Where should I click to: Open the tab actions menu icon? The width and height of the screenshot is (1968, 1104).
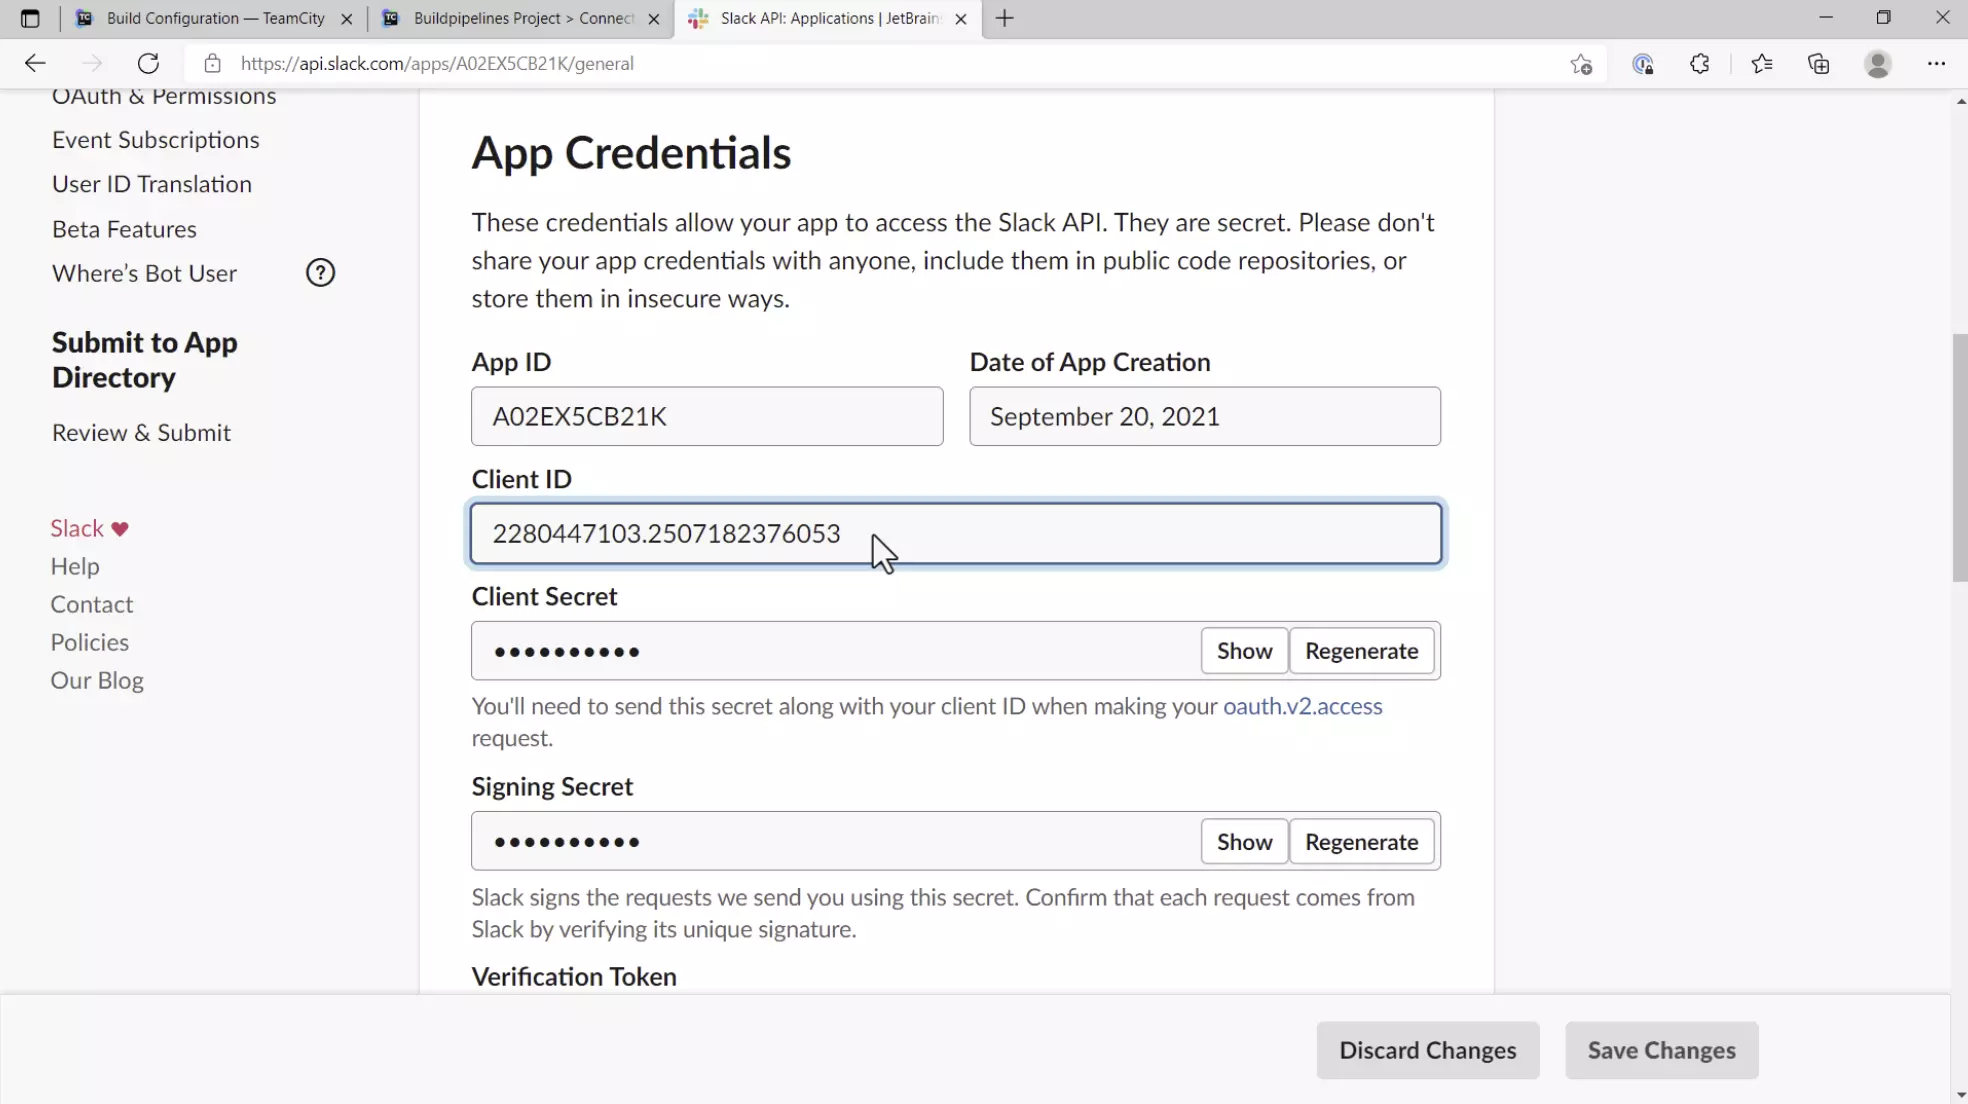coord(30,18)
